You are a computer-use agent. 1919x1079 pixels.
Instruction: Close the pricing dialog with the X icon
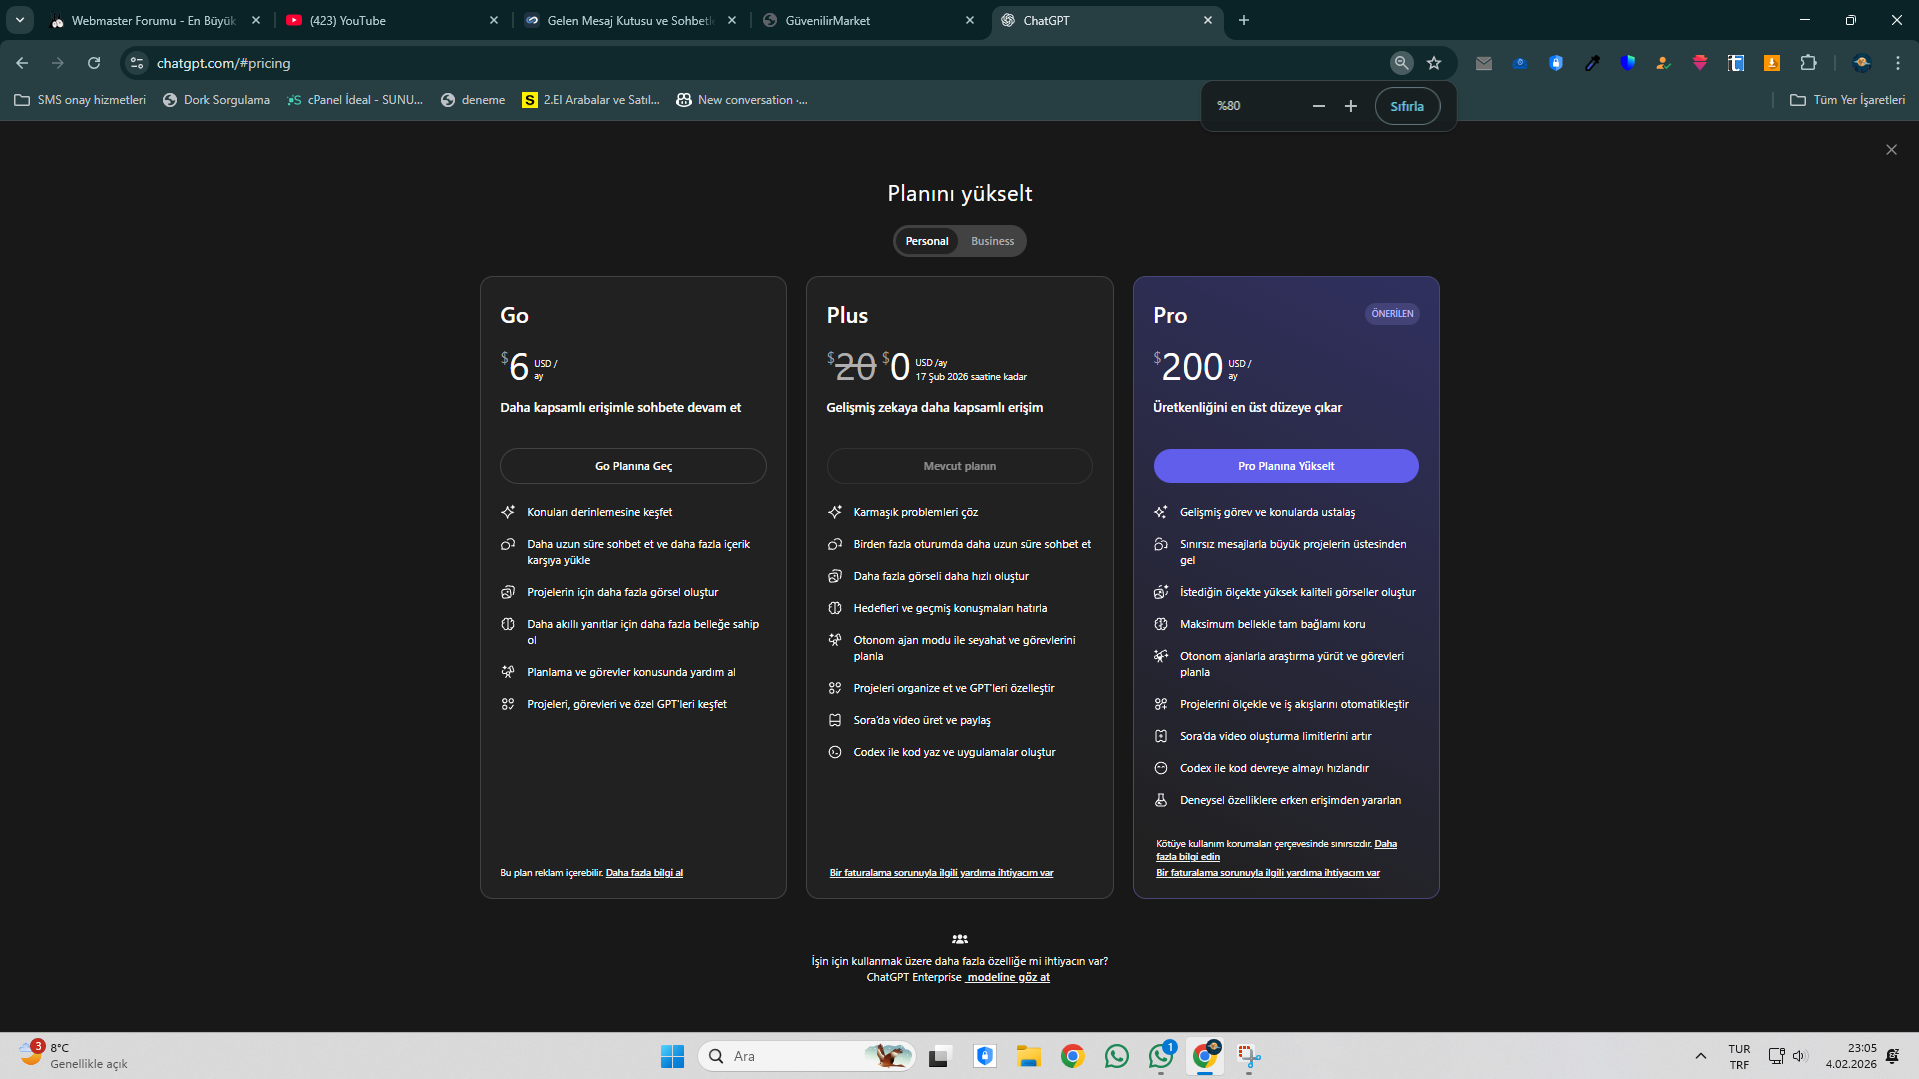(x=1891, y=150)
